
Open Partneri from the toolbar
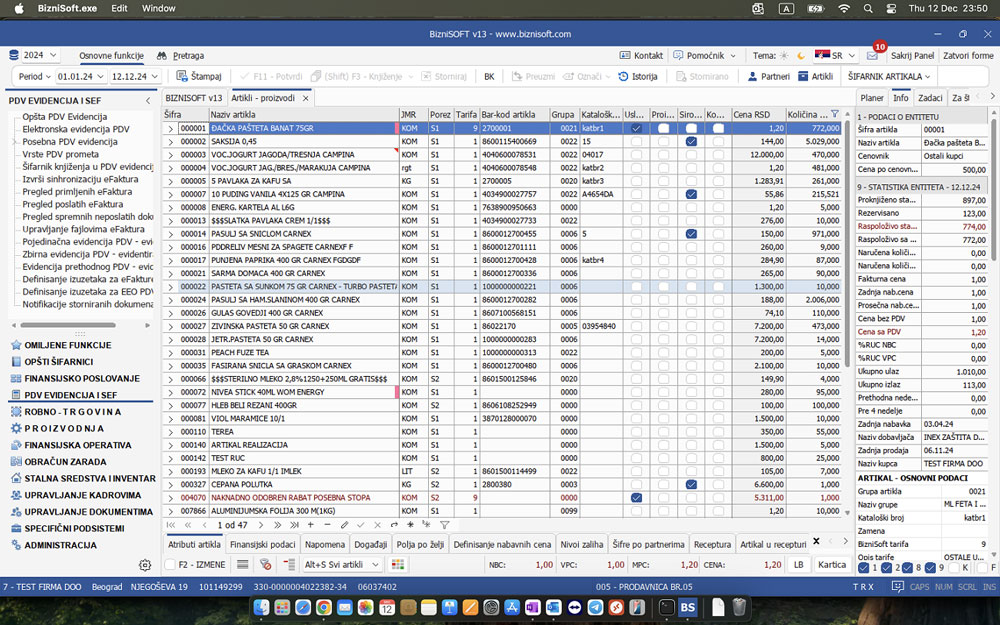pos(768,76)
